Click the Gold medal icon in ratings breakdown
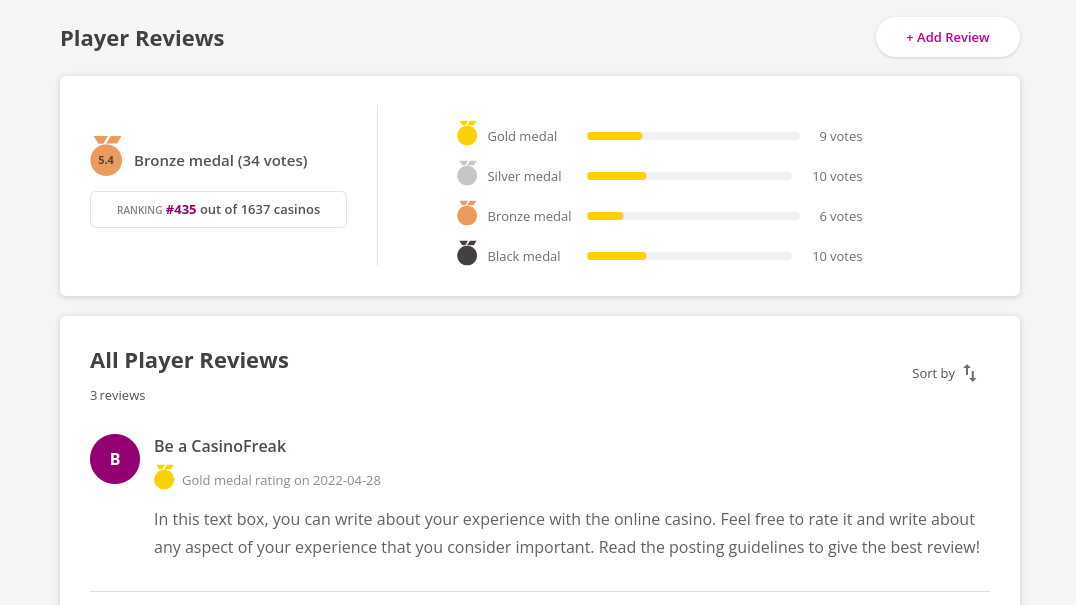The width and height of the screenshot is (1076, 605). [x=467, y=134]
